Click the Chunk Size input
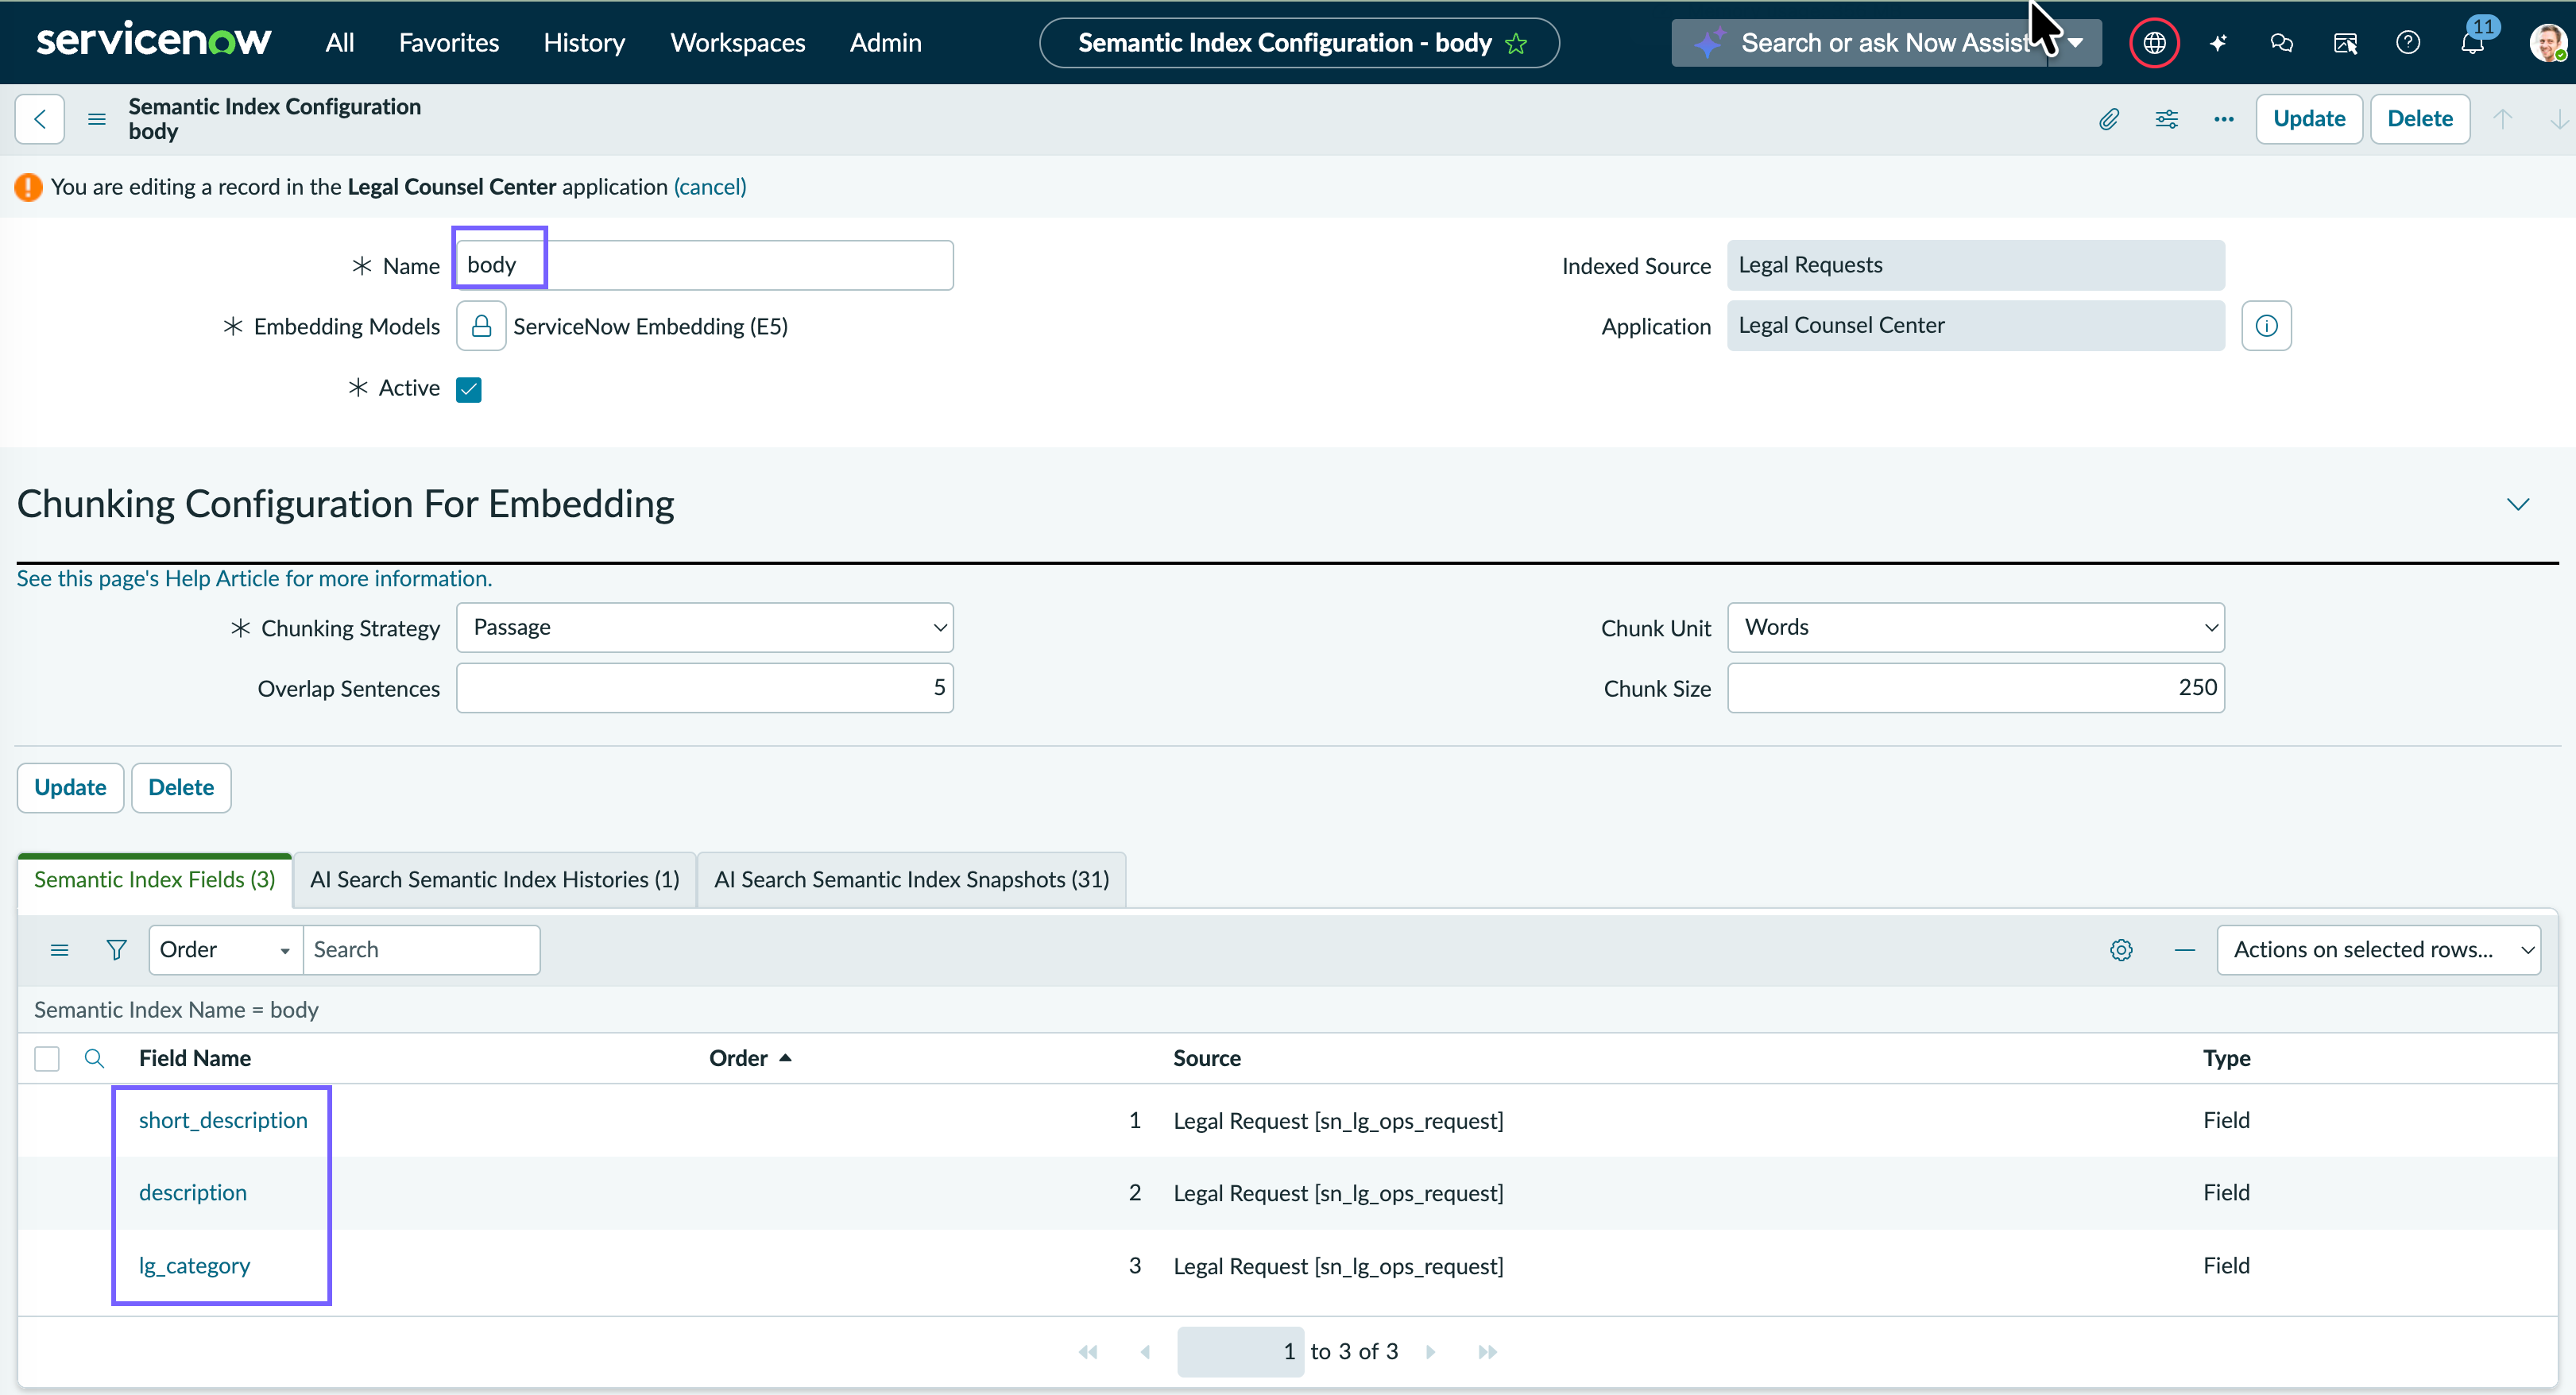 click(1975, 688)
